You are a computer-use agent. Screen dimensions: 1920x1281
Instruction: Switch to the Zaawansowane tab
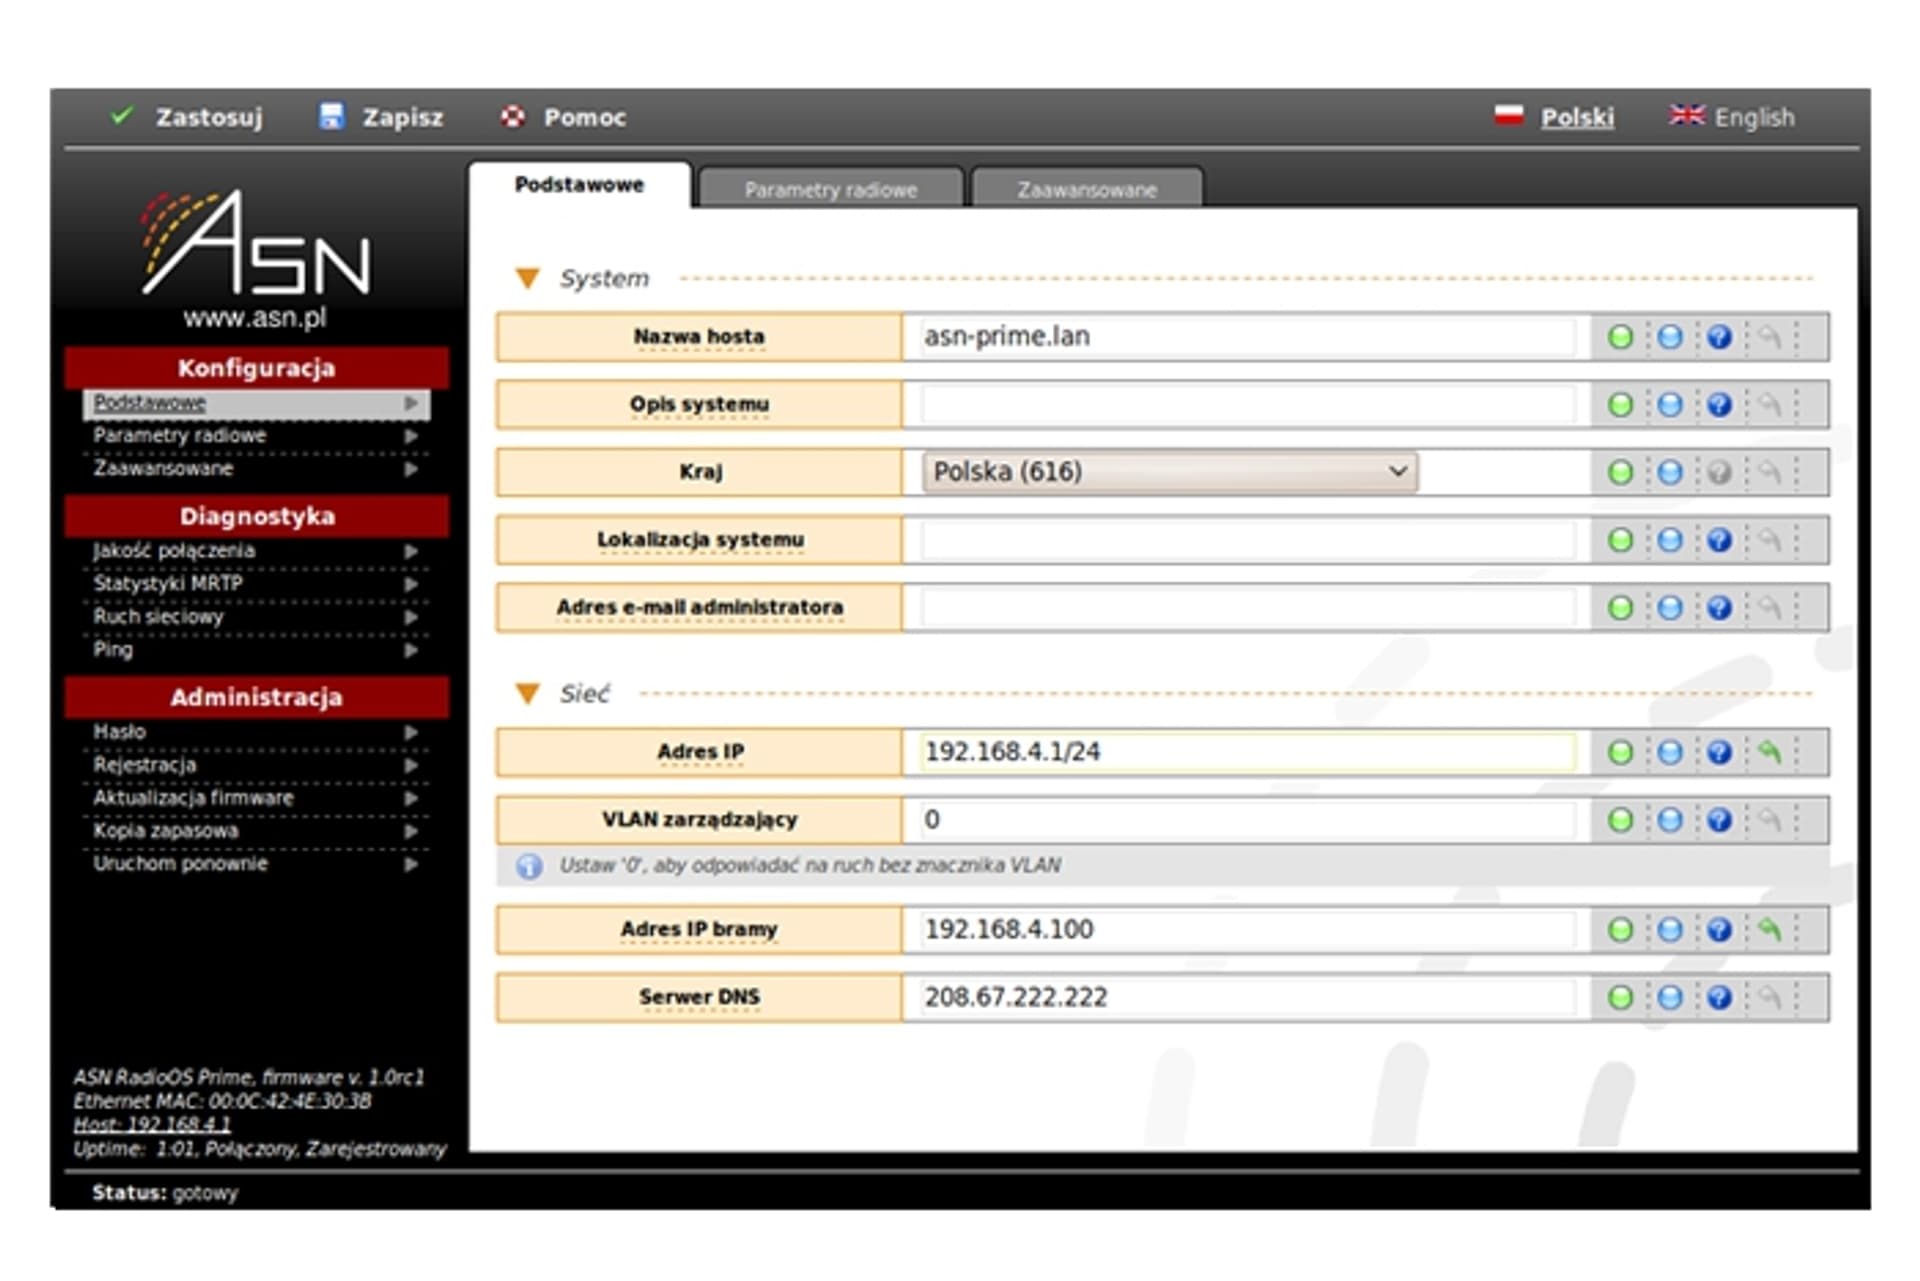click(1087, 189)
